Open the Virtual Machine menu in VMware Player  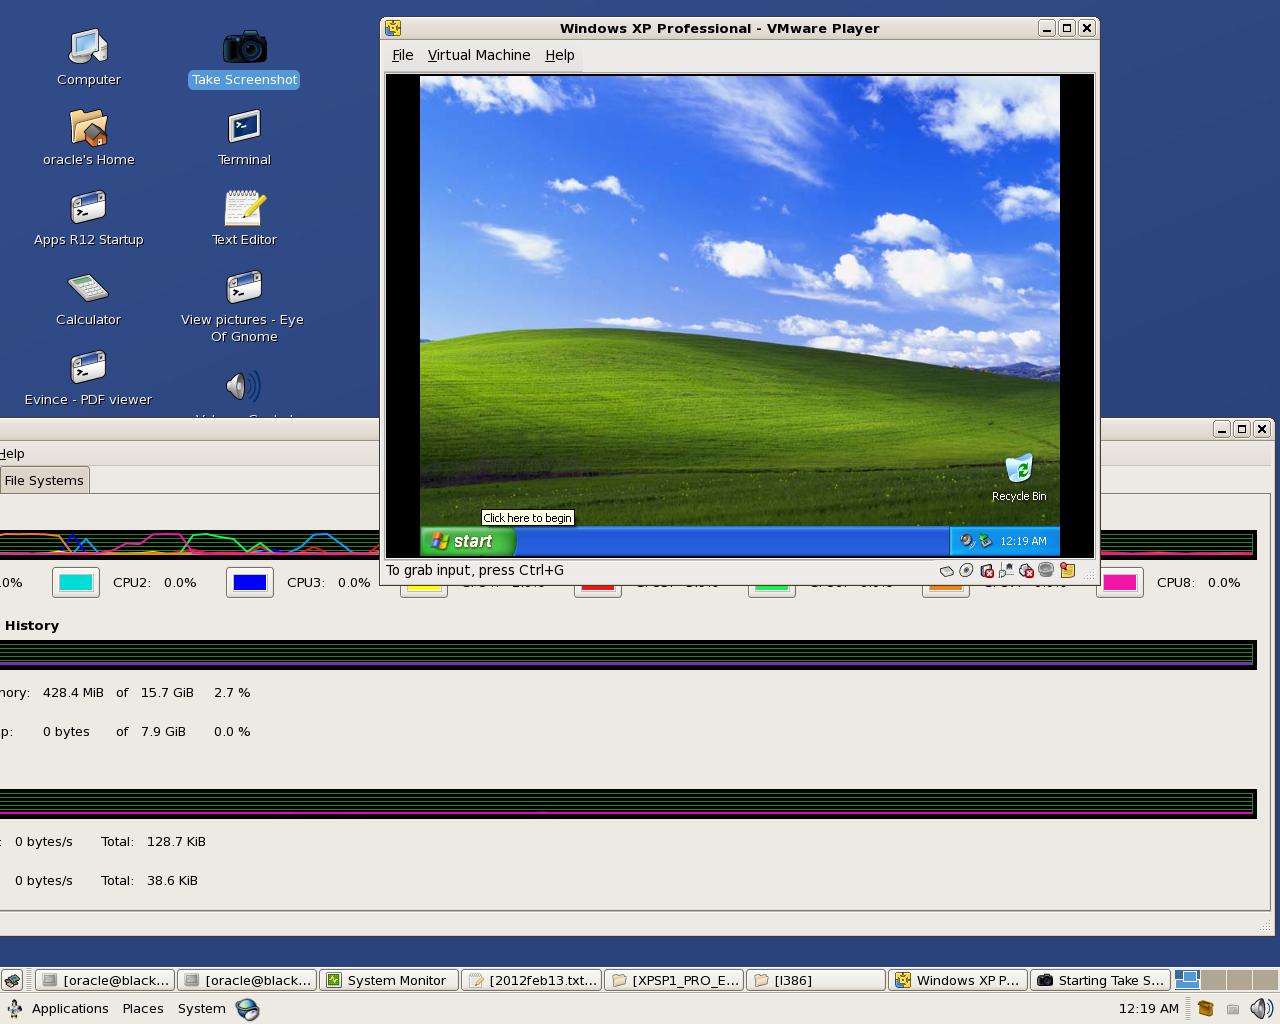tap(479, 55)
